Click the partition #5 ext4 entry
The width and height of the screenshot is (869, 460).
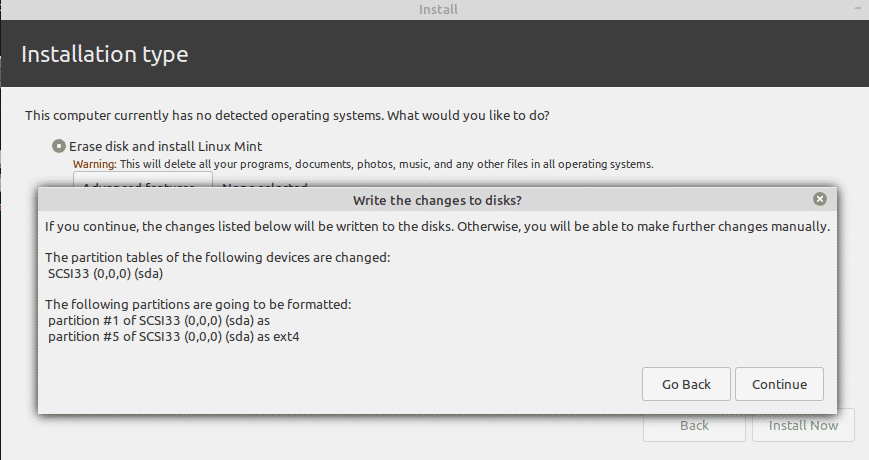[x=174, y=336]
